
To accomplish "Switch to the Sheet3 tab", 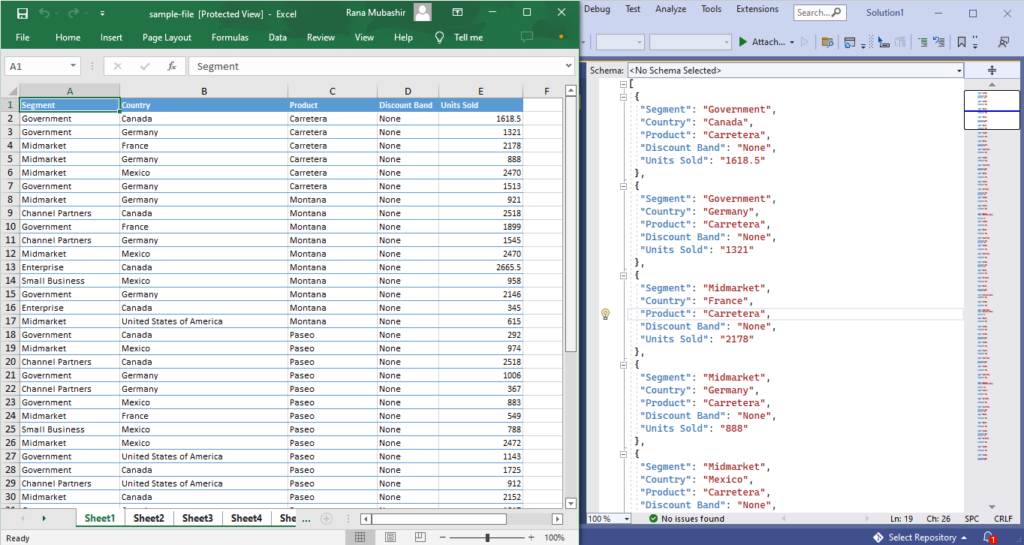I will (197, 518).
